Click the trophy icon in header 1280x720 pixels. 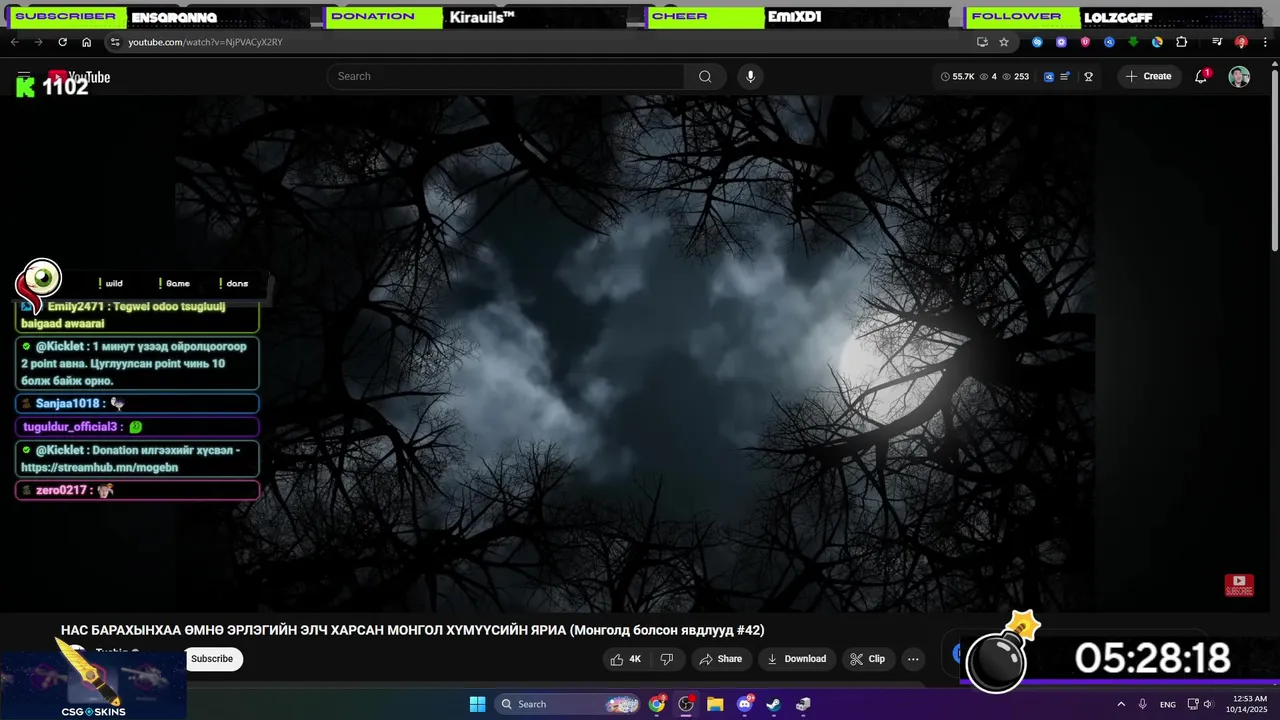coord(1089,76)
